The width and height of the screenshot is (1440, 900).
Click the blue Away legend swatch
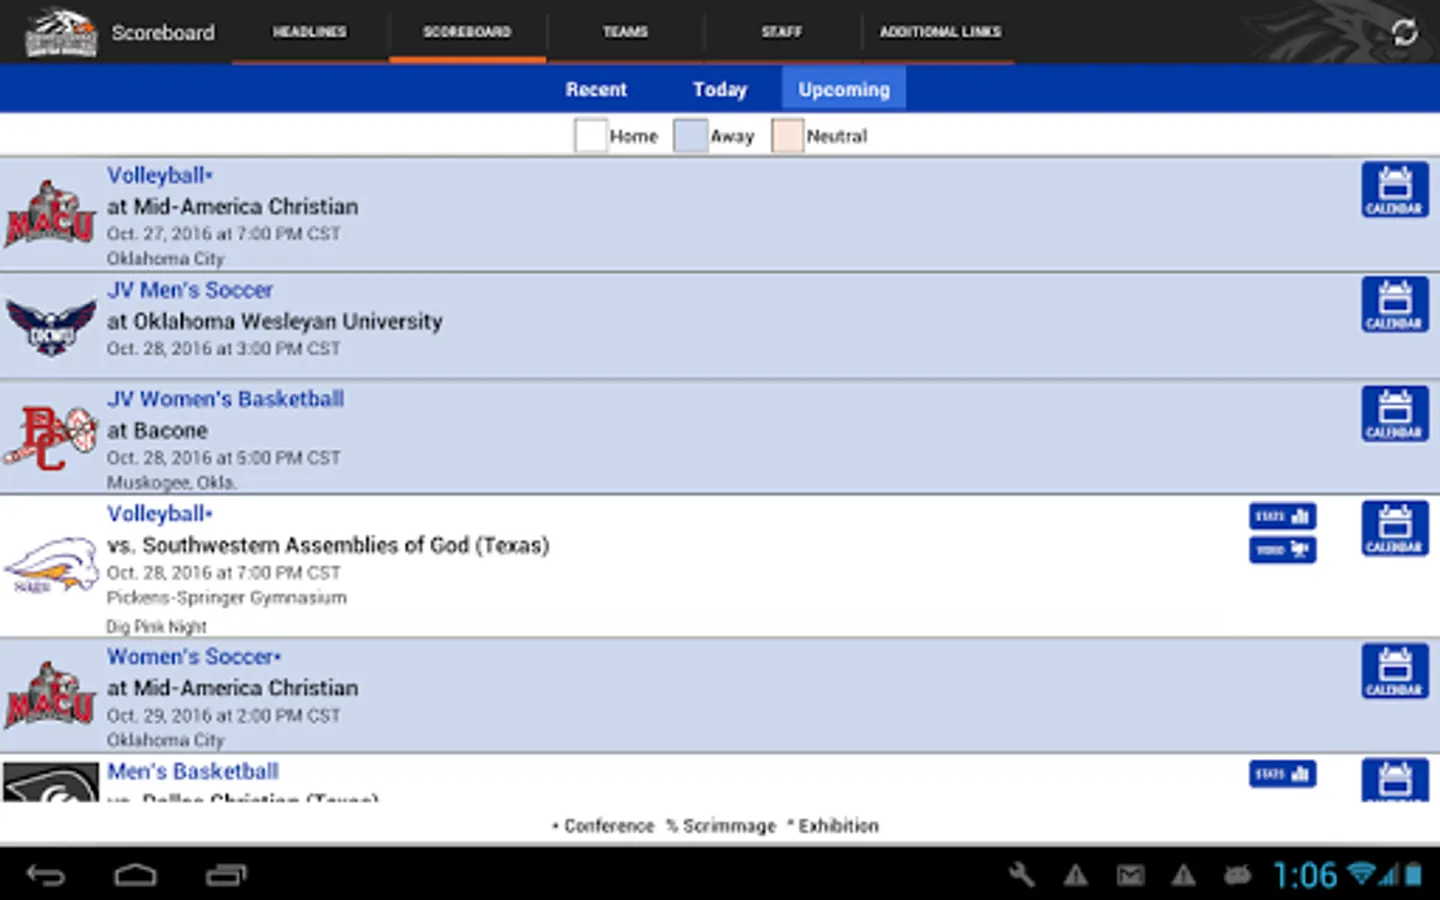point(691,136)
